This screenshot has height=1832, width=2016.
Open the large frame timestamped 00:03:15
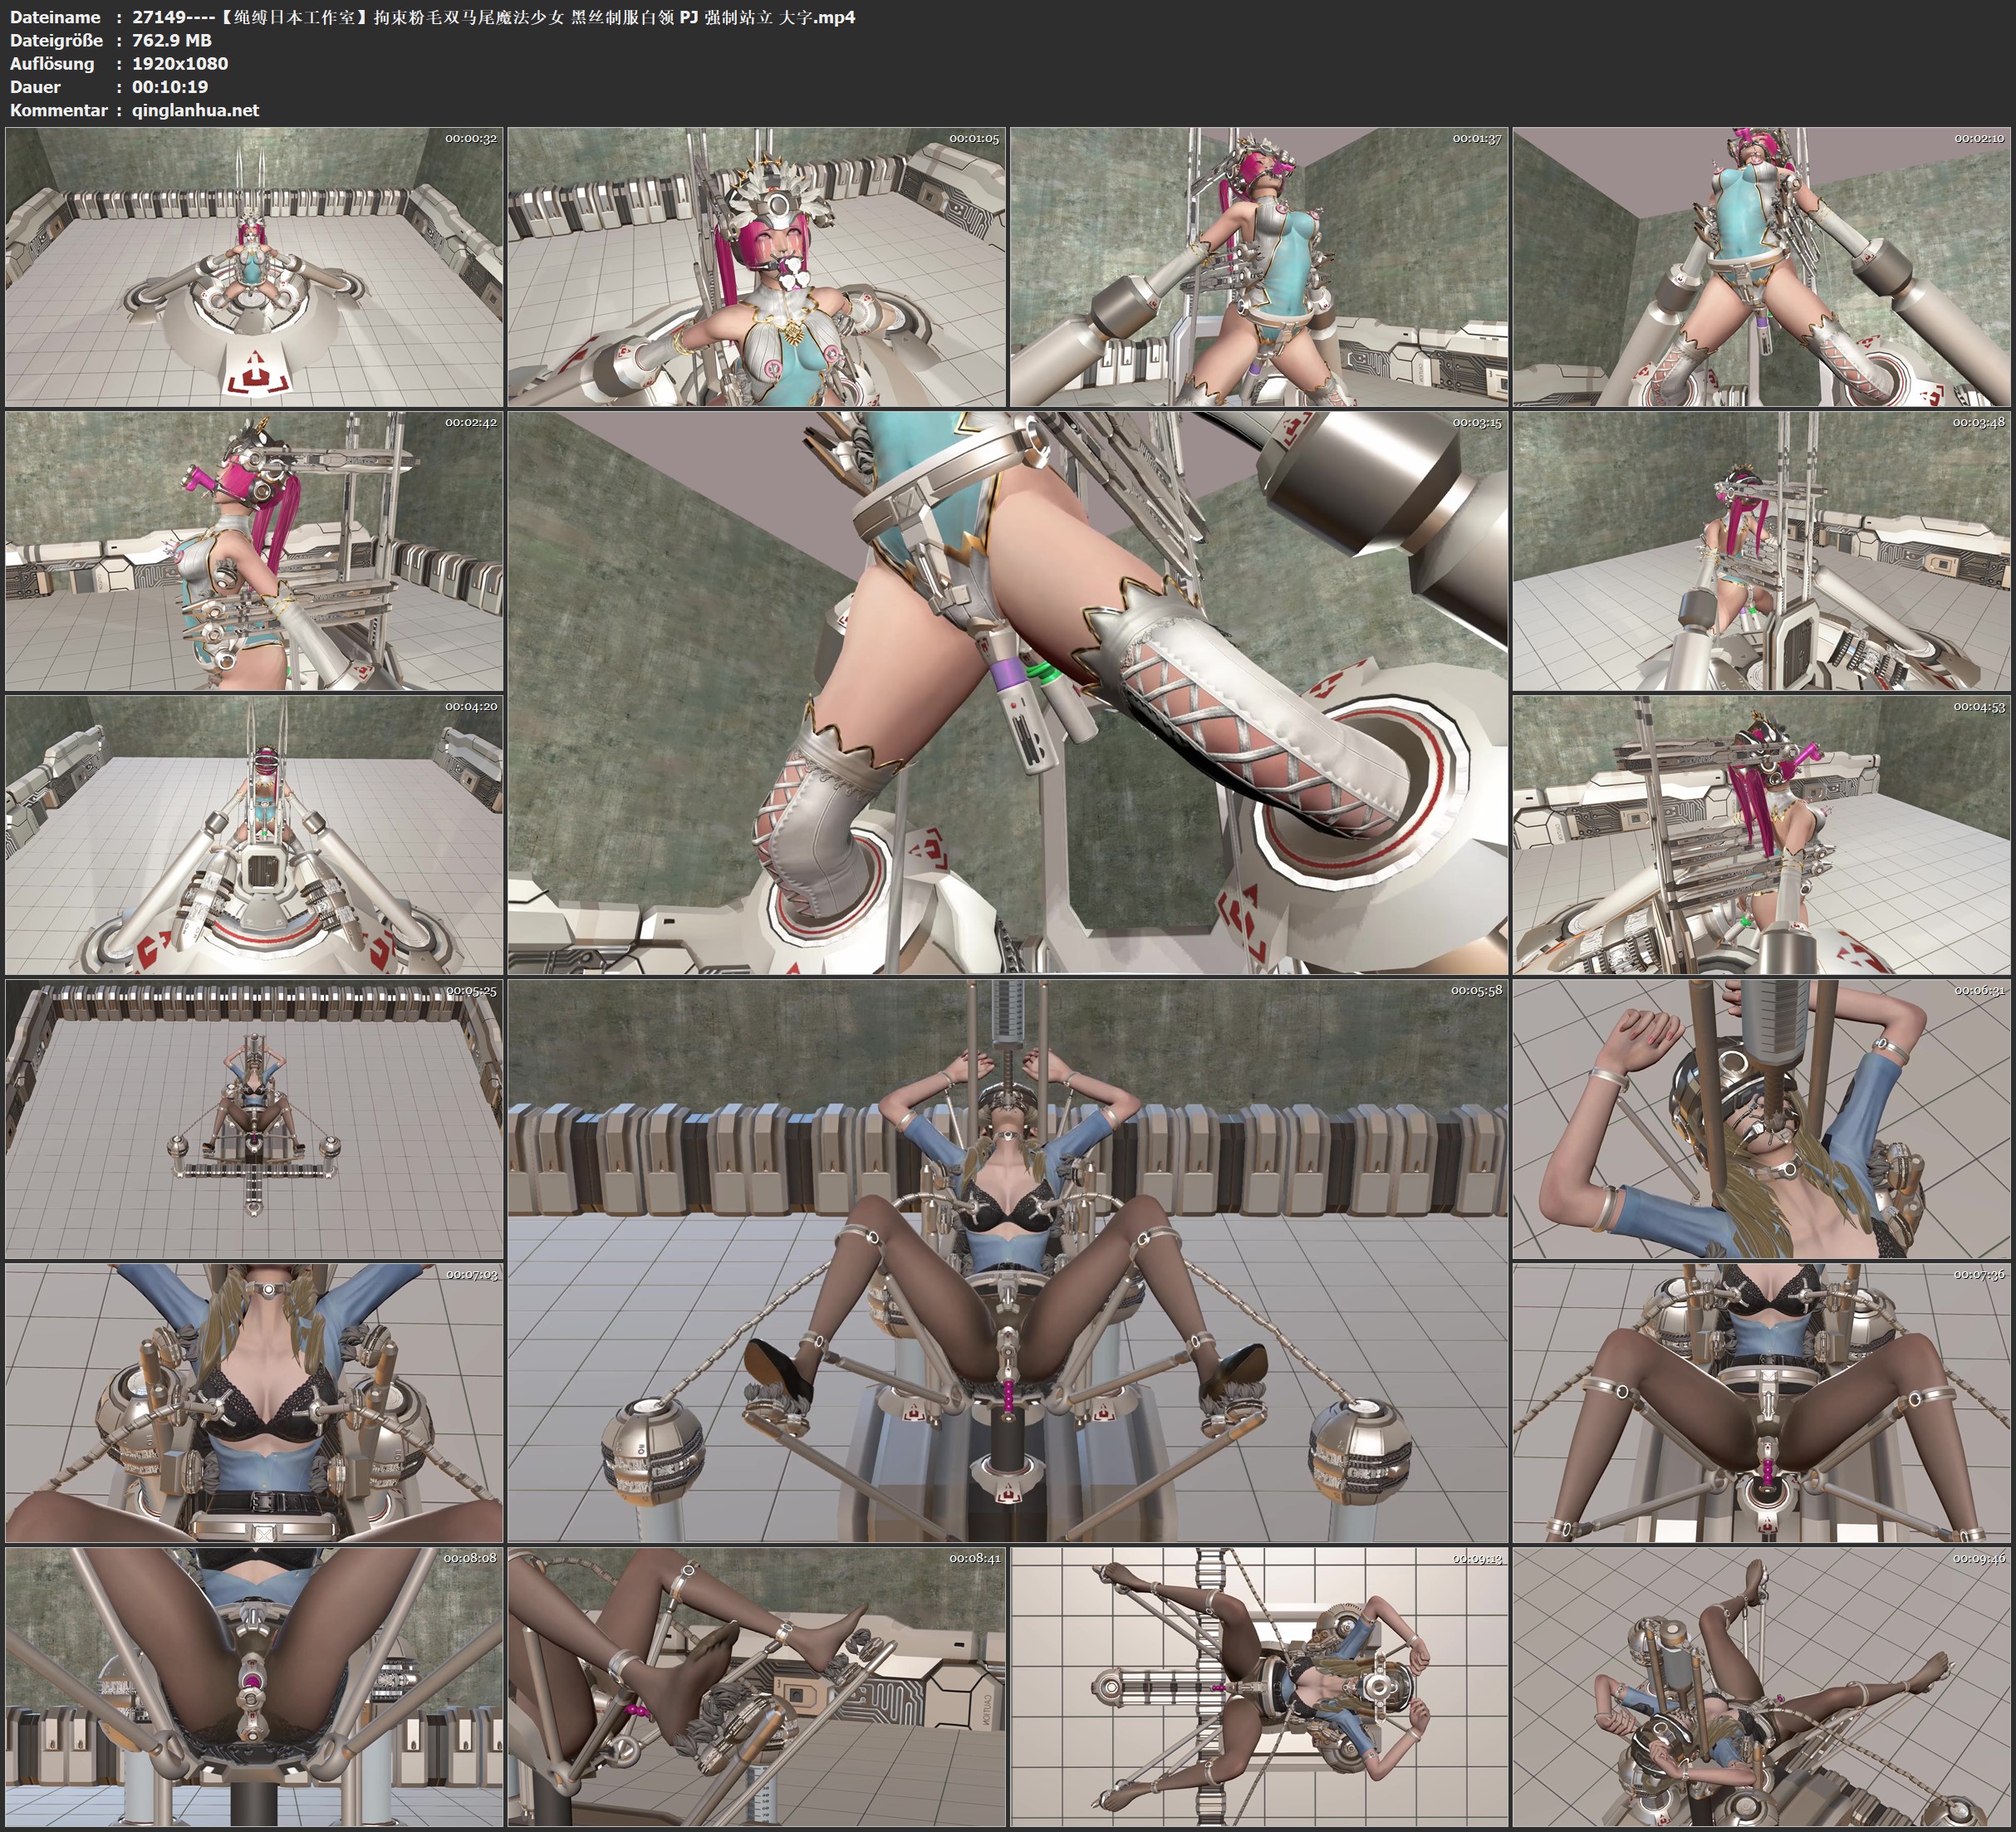pos(1007,692)
